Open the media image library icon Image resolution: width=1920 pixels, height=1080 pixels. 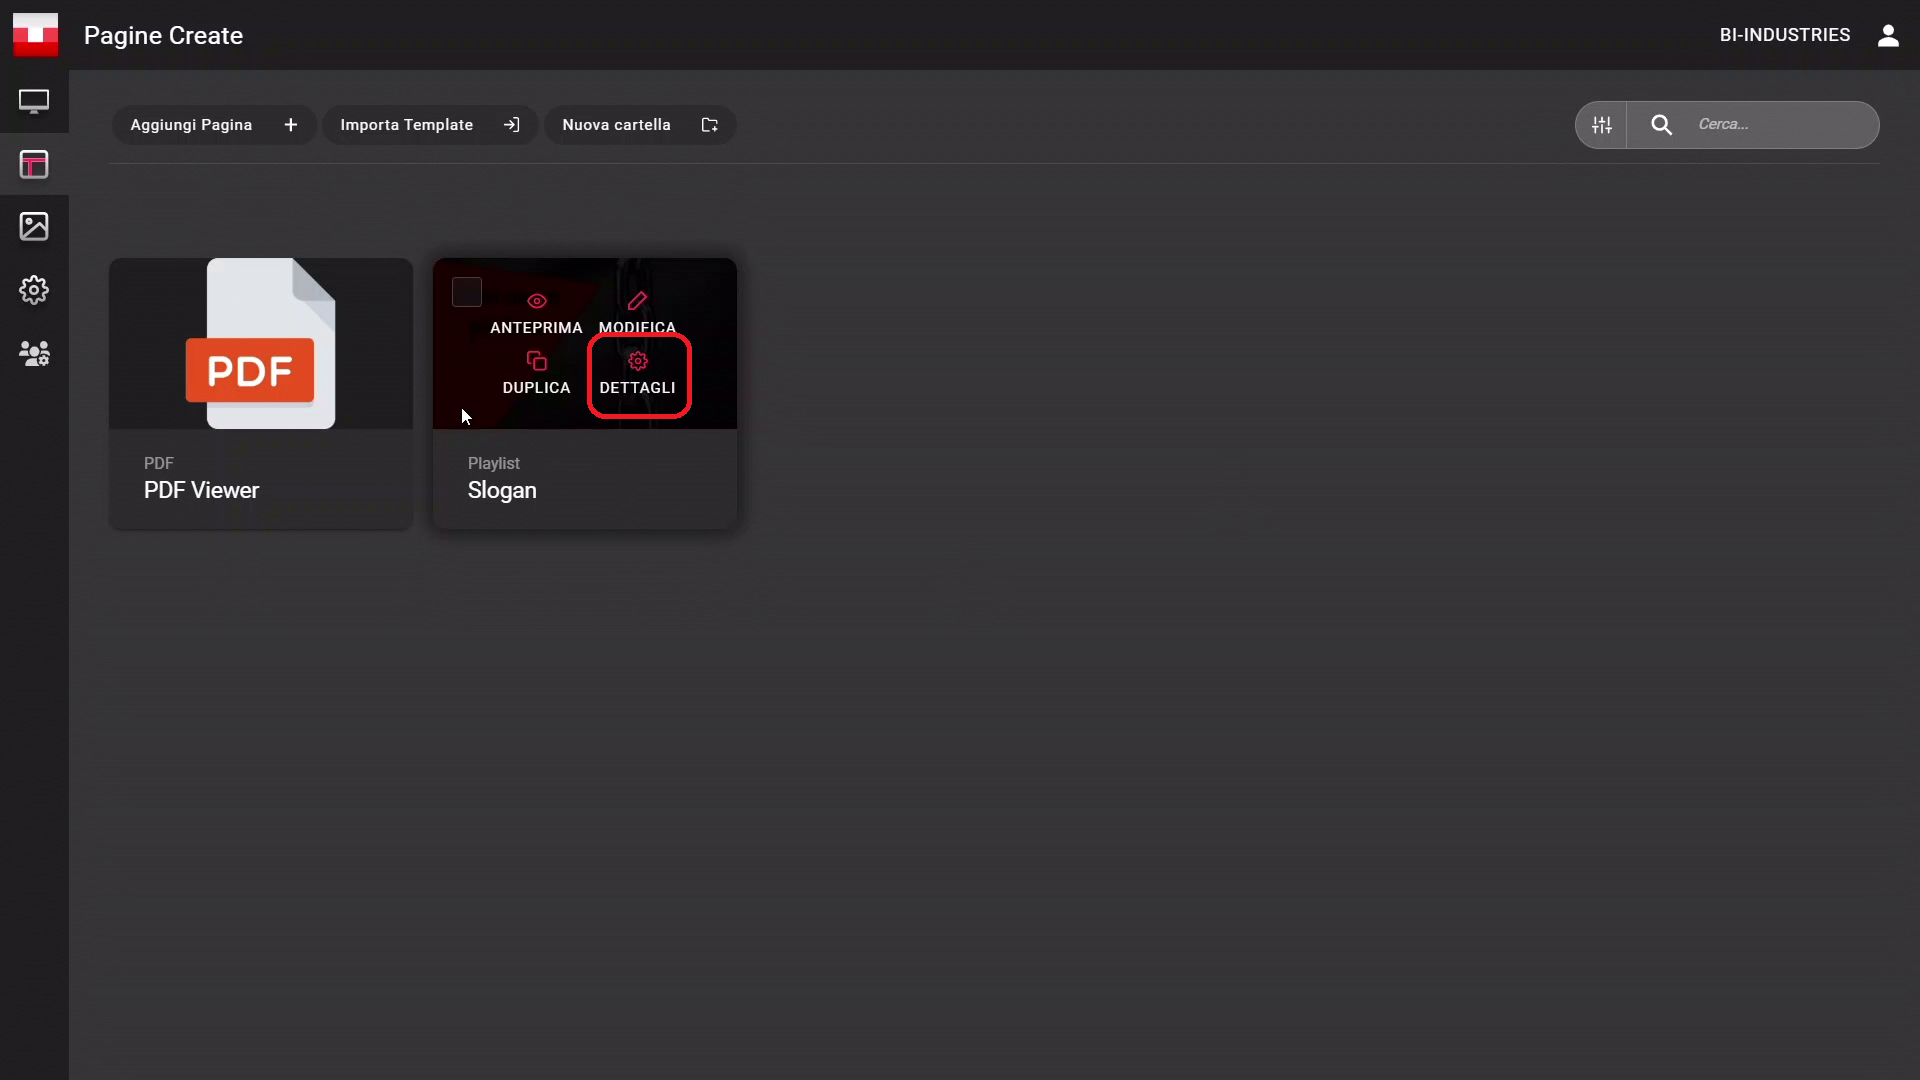pyautogui.click(x=34, y=226)
